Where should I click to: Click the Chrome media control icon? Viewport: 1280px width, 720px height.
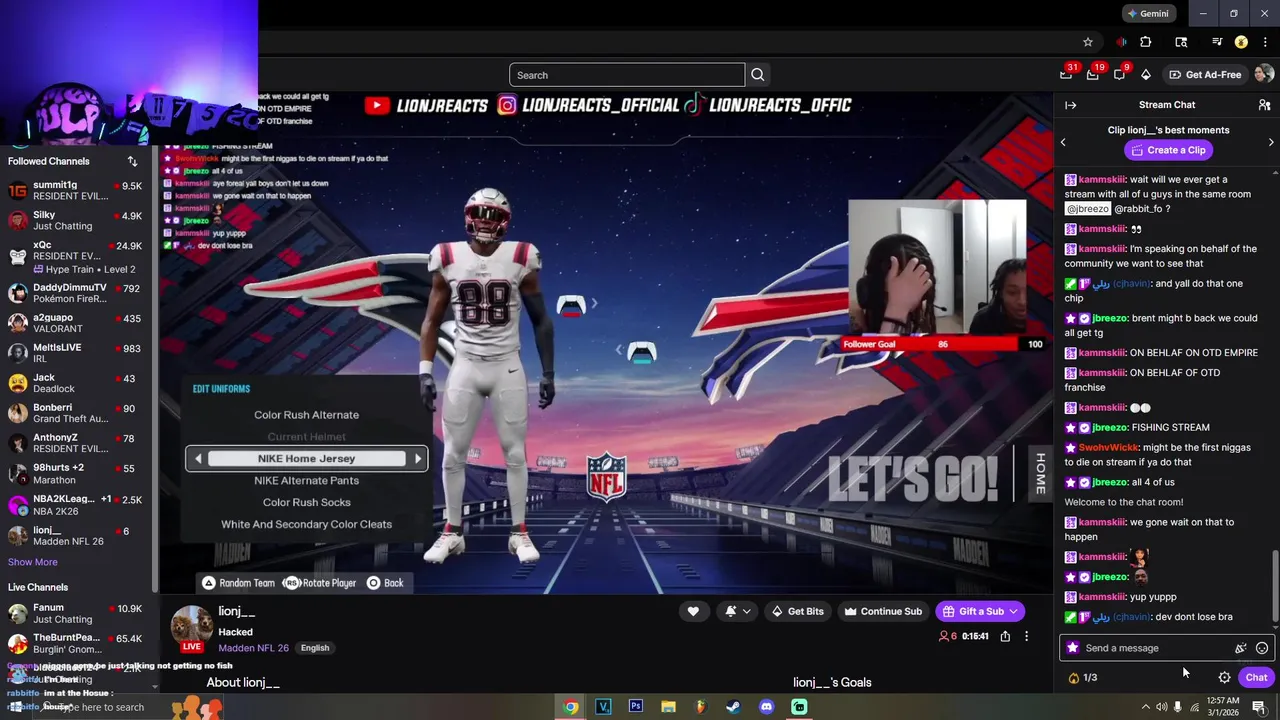[x=1217, y=42]
